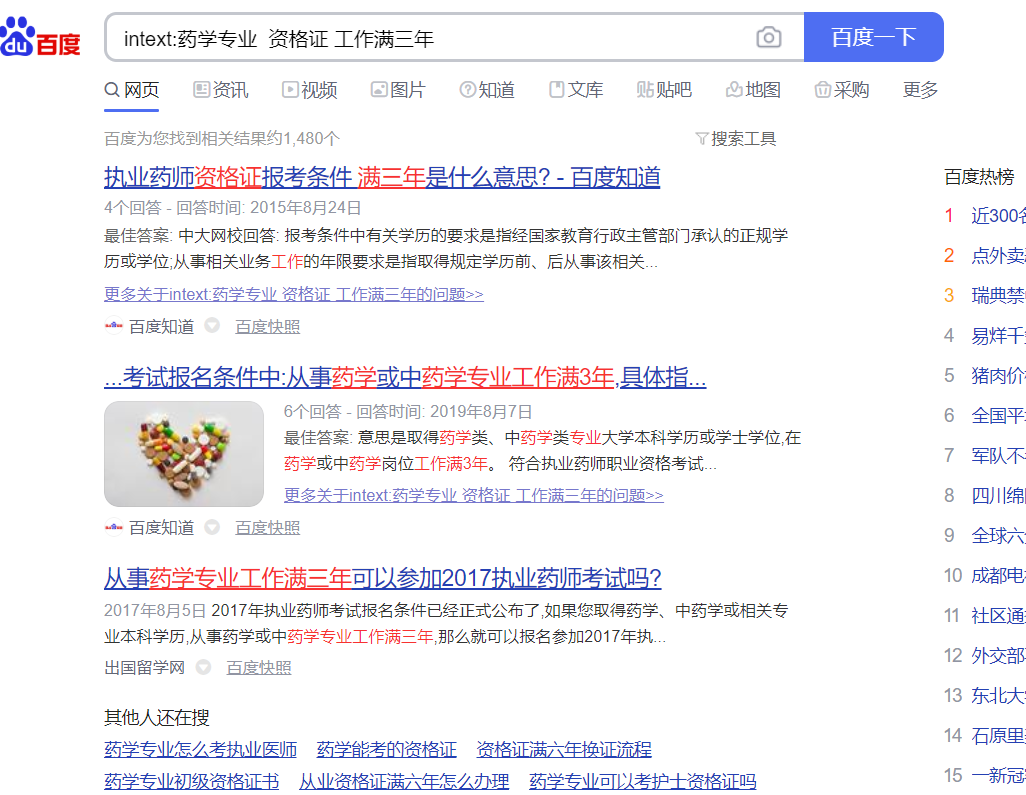1026x795 pixels.
Task: Select the 网页 tab
Action: [x=132, y=90]
